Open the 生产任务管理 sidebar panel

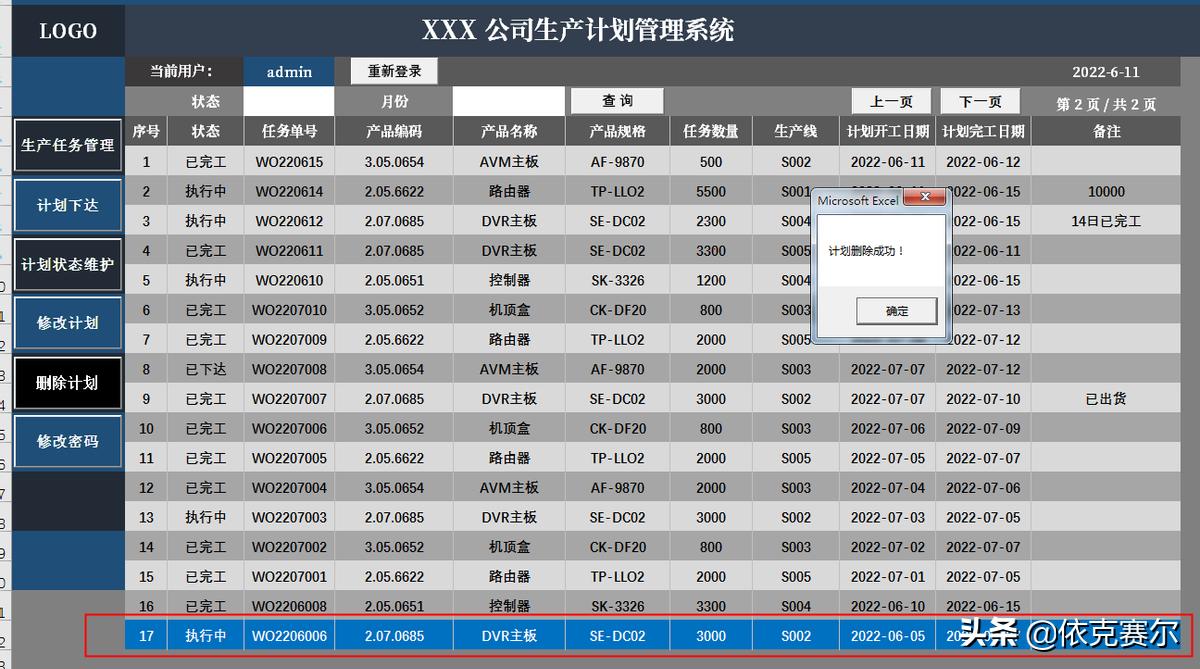(x=66, y=145)
